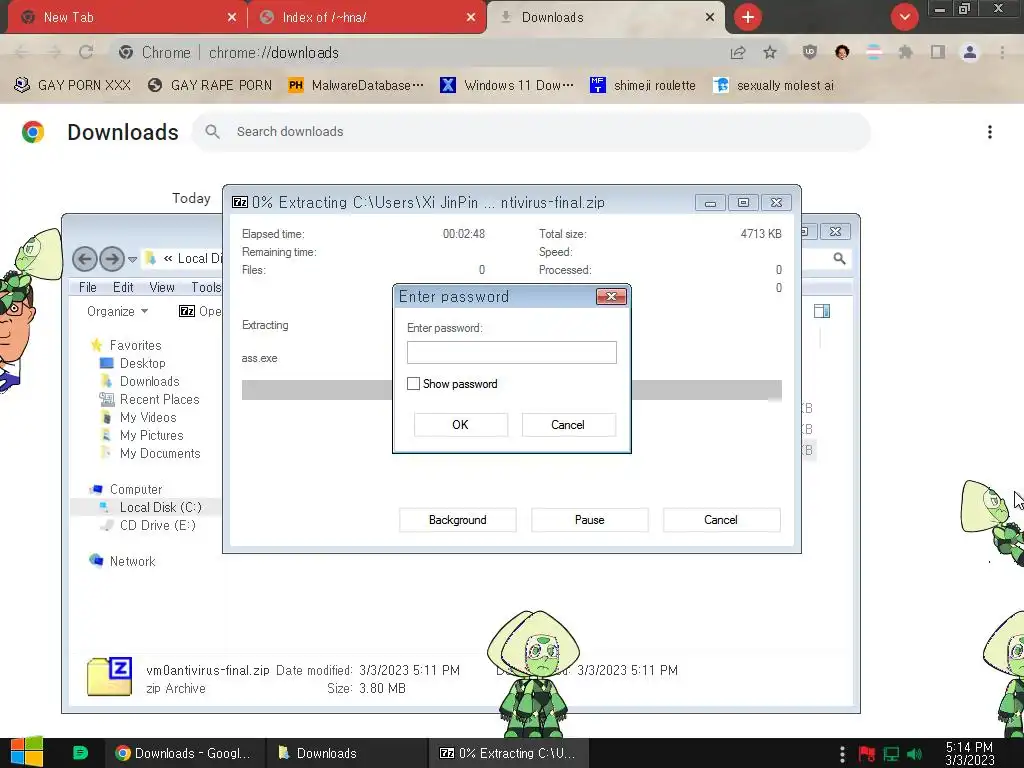Click the red flag tray icon
Image resolution: width=1024 pixels, height=768 pixels.
(867, 754)
